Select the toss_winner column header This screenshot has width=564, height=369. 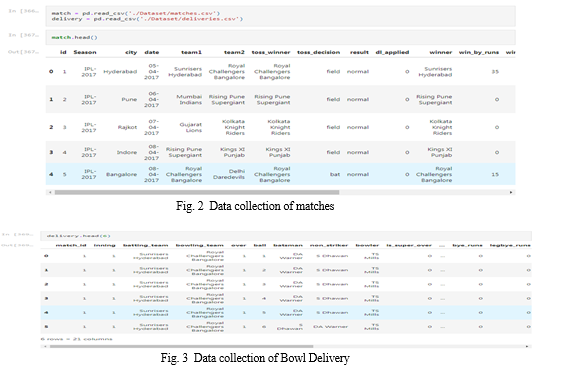271,53
